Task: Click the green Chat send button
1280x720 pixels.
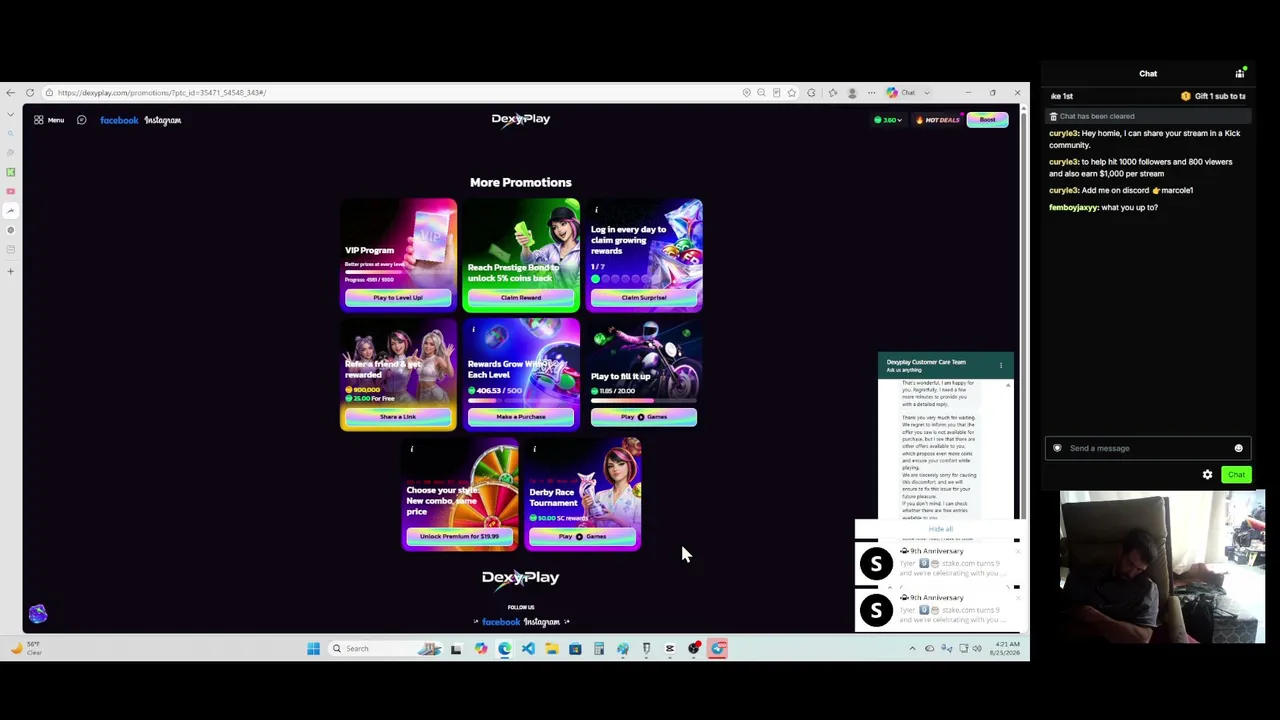Action: point(1236,475)
